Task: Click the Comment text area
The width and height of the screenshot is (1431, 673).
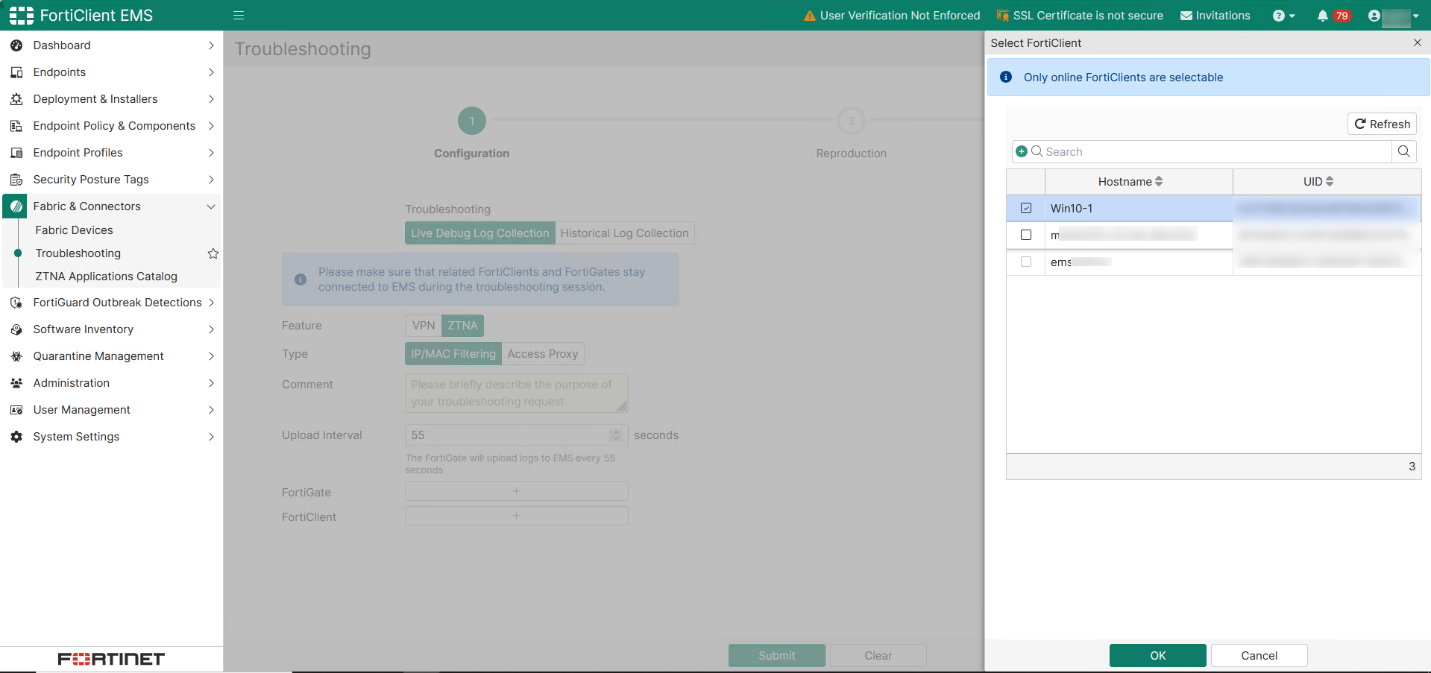Action: pyautogui.click(x=517, y=393)
